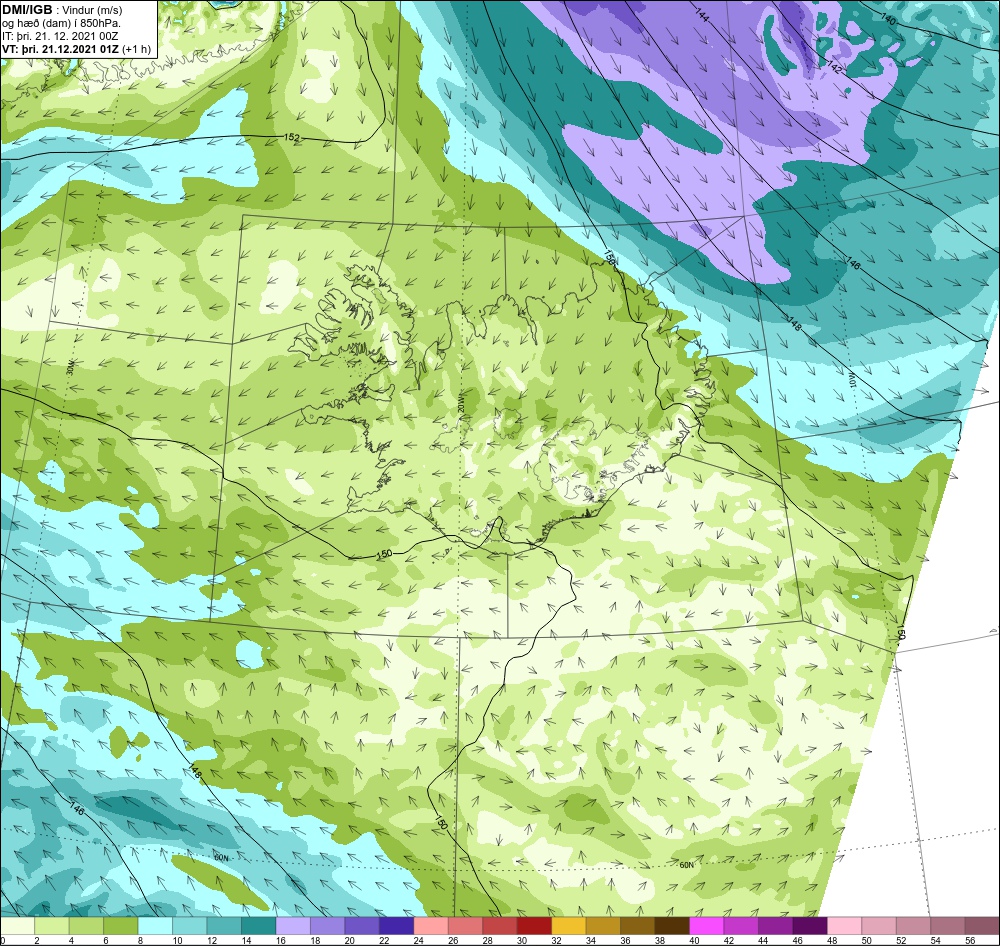
Task: Select the 16–18 m/s lavender legend swatch
Action: click(x=293, y=926)
